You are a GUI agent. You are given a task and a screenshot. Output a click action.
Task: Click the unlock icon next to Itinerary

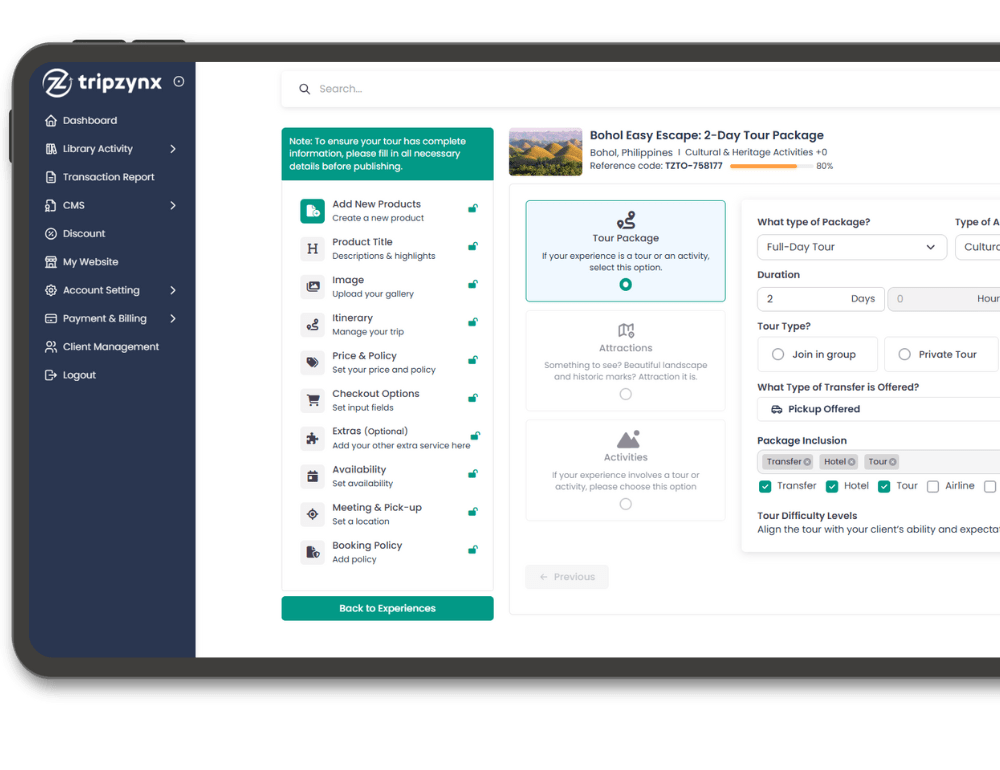tap(473, 322)
